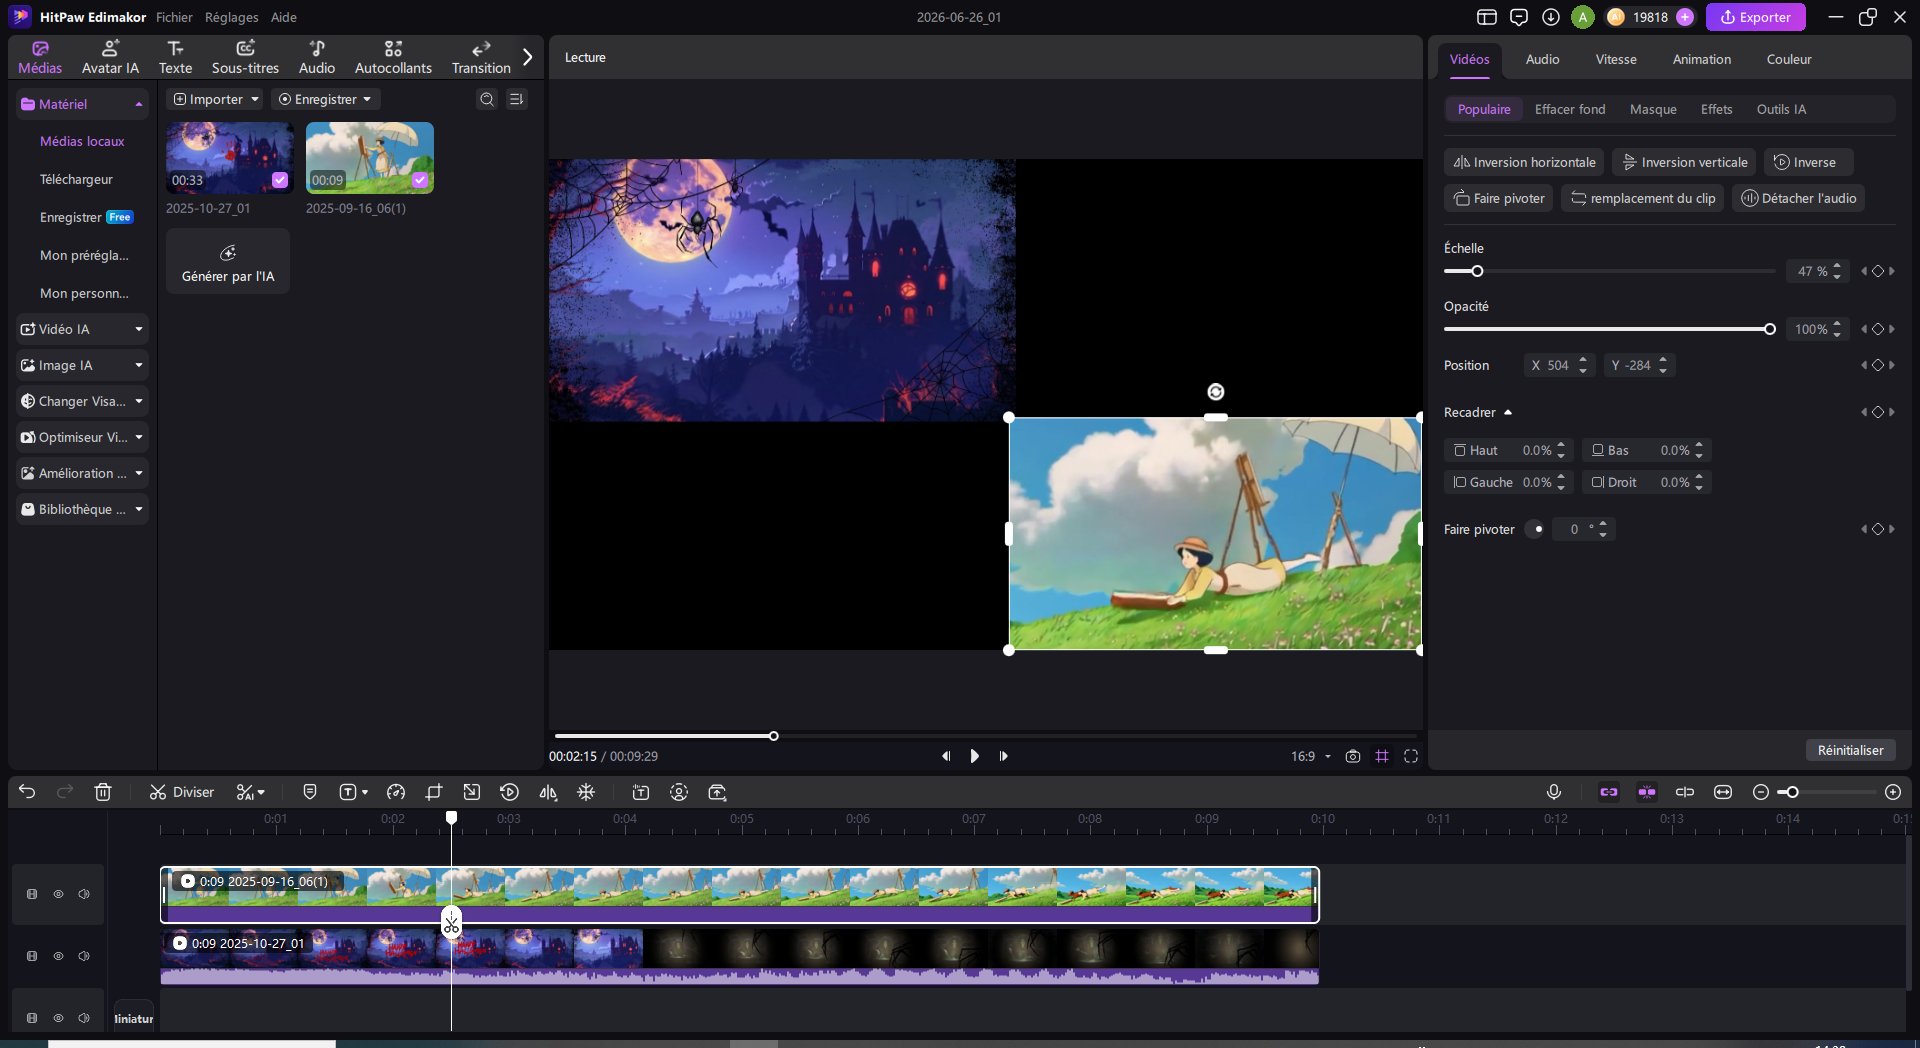This screenshot has height=1048, width=1920.
Task: Open the layout switcher icon in title bar
Action: pyautogui.click(x=1487, y=17)
